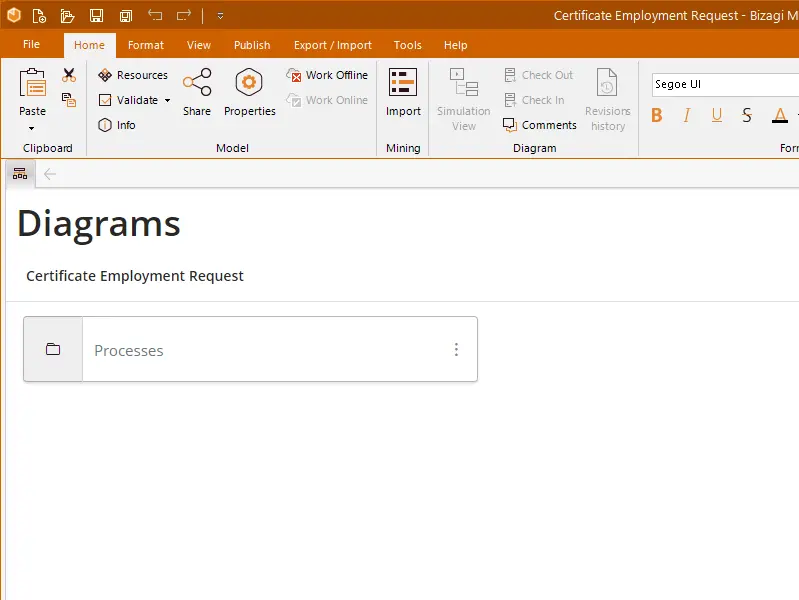This screenshot has width=799, height=600.
Task: Click the Save All icon in title bar
Action: tap(125, 16)
